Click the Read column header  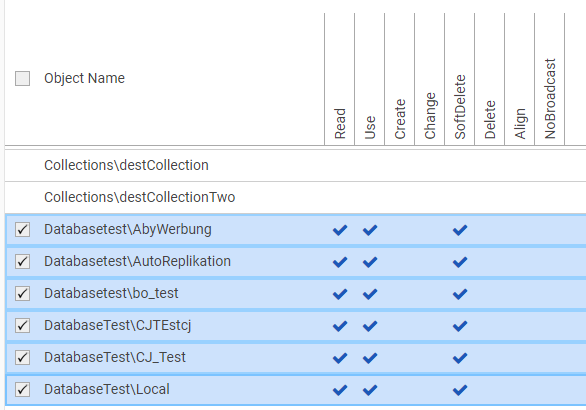tap(340, 123)
